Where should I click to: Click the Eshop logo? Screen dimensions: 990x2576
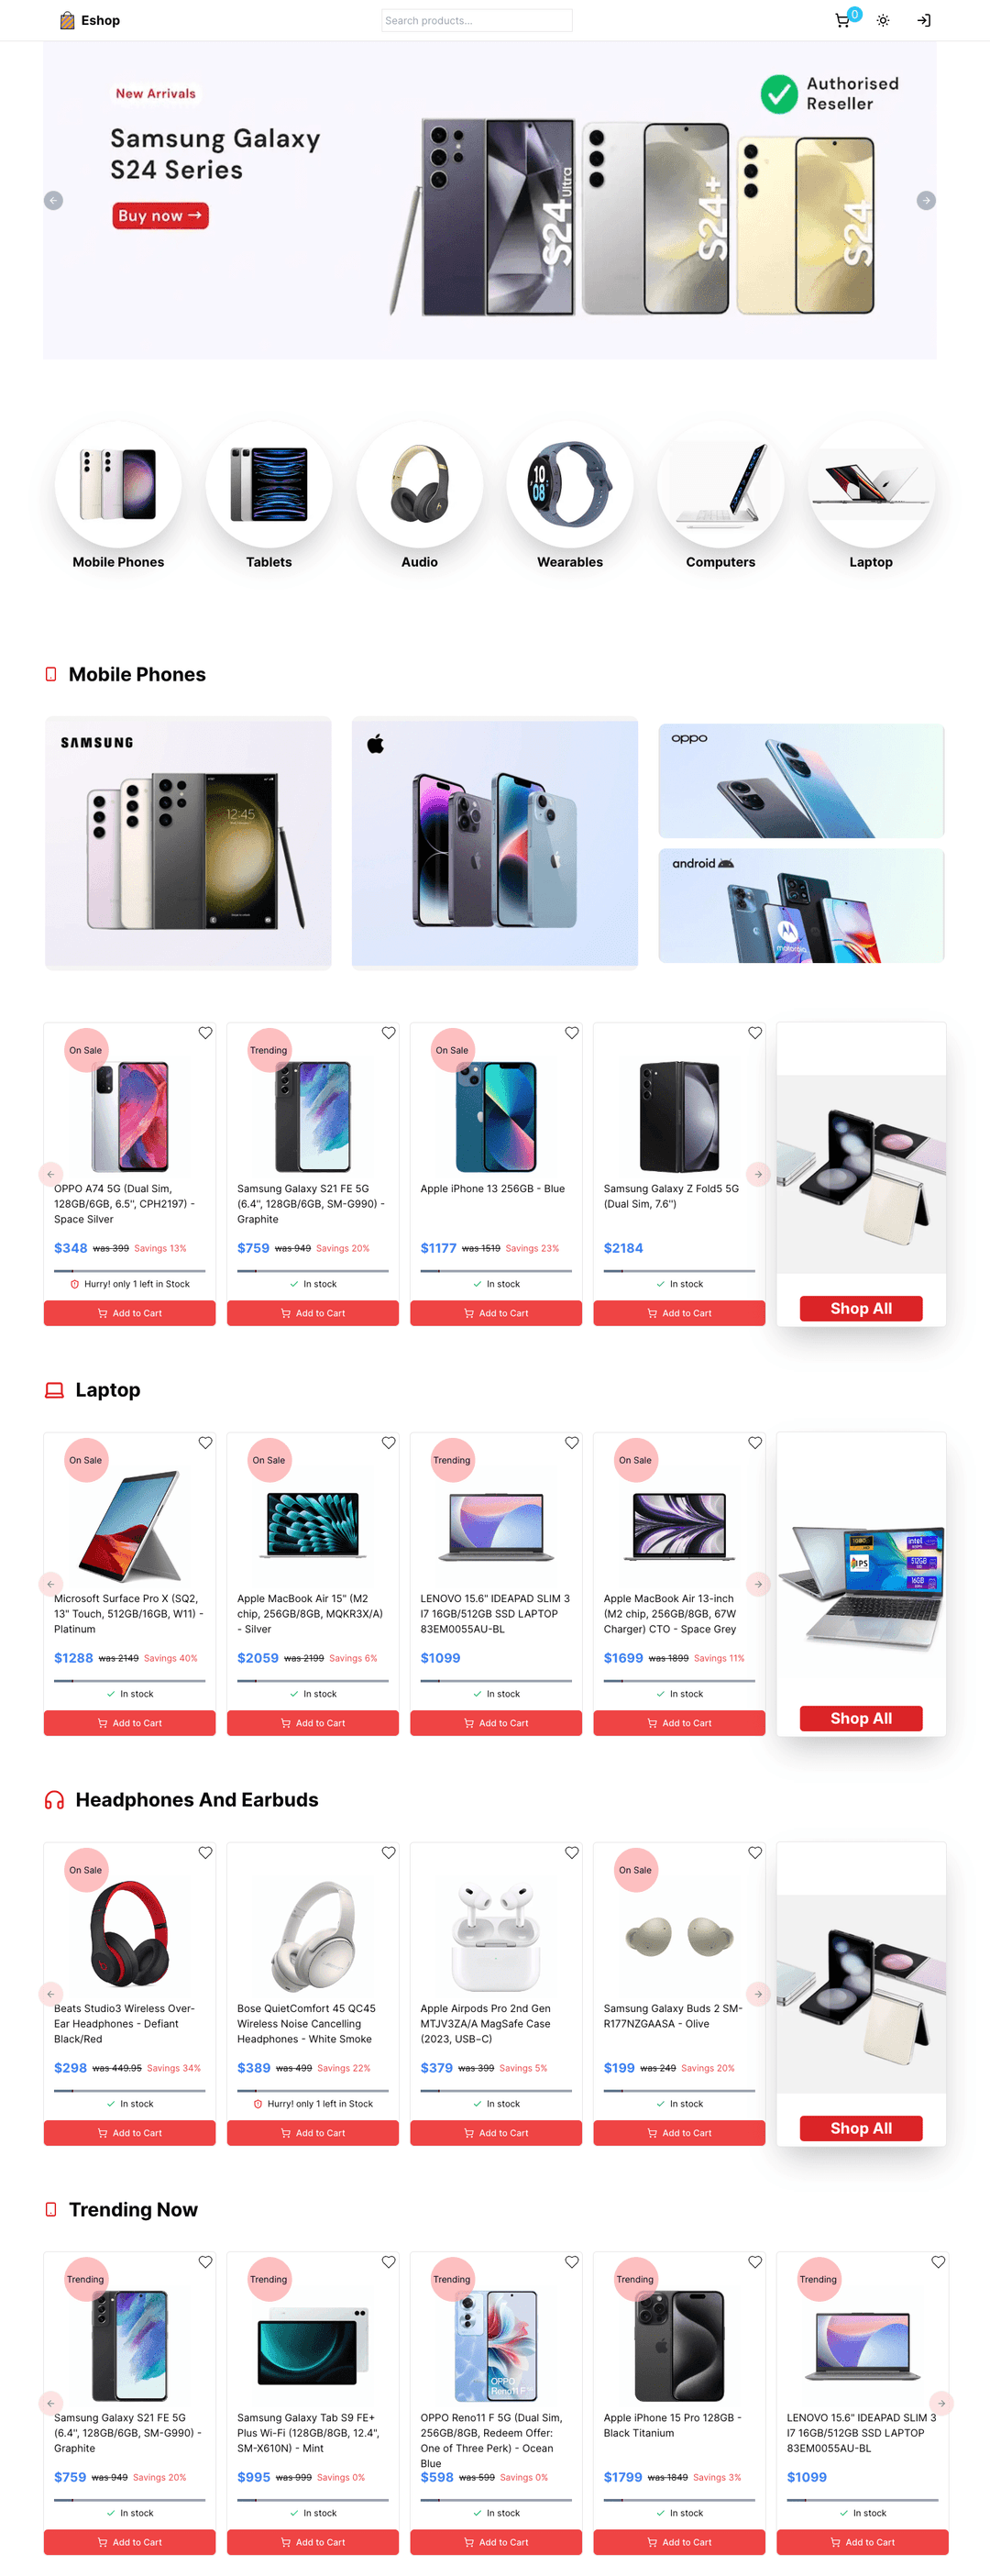90,20
